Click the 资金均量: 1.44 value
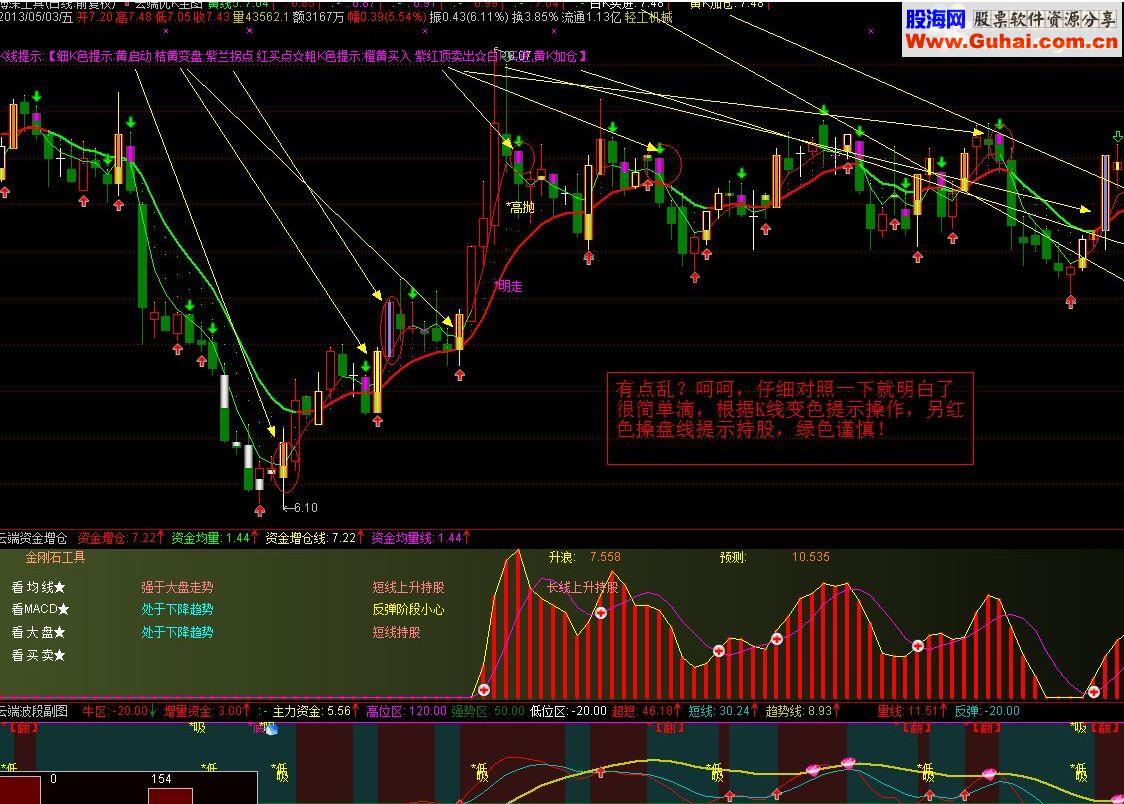The image size is (1124, 804). pyautogui.click(x=214, y=537)
